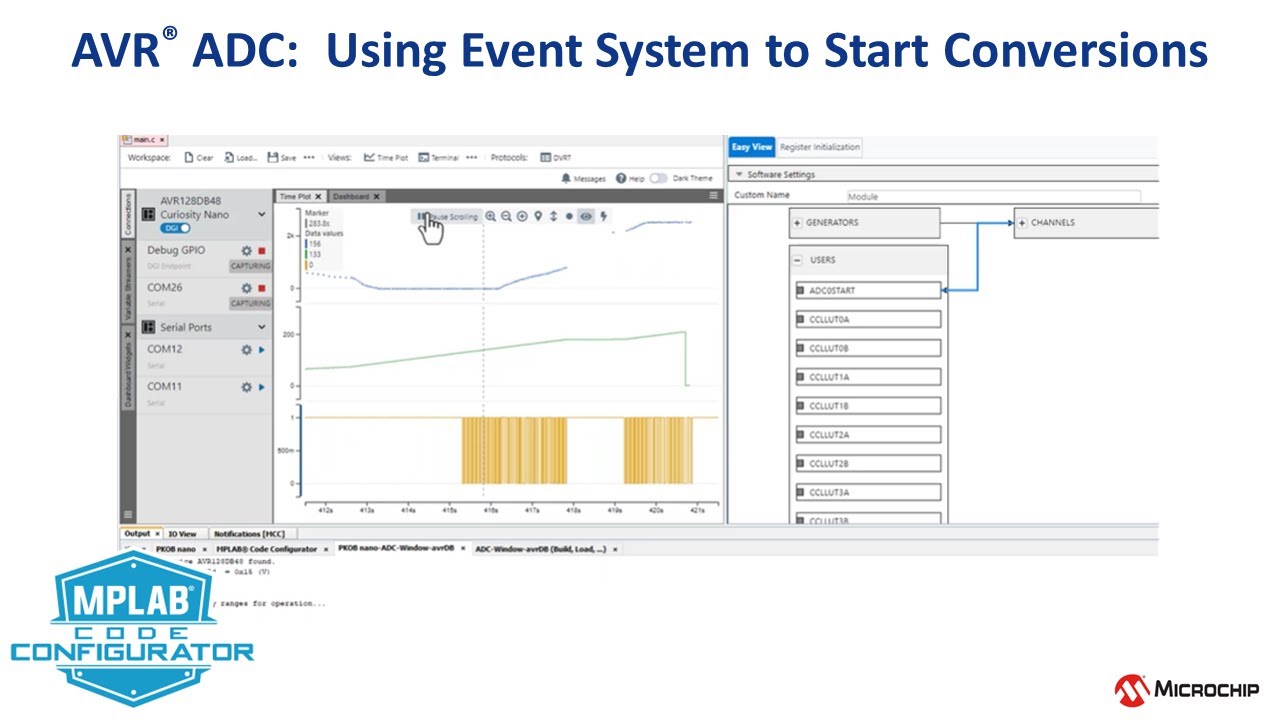Image resolution: width=1280 pixels, height=720 pixels.
Task: Select the CCLLUT0A user
Action: [868, 319]
